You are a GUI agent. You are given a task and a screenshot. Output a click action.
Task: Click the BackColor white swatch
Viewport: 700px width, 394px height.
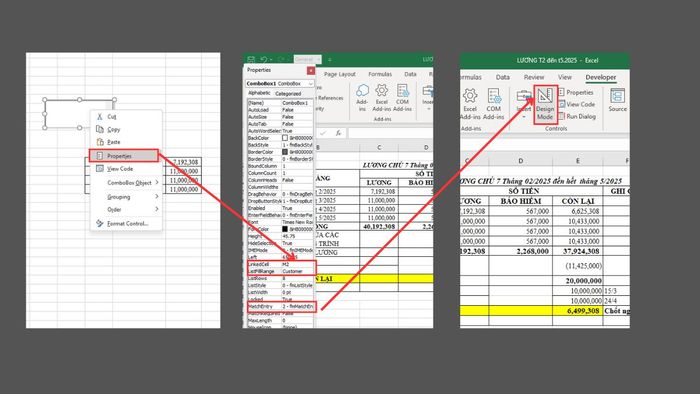click(285, 138)
